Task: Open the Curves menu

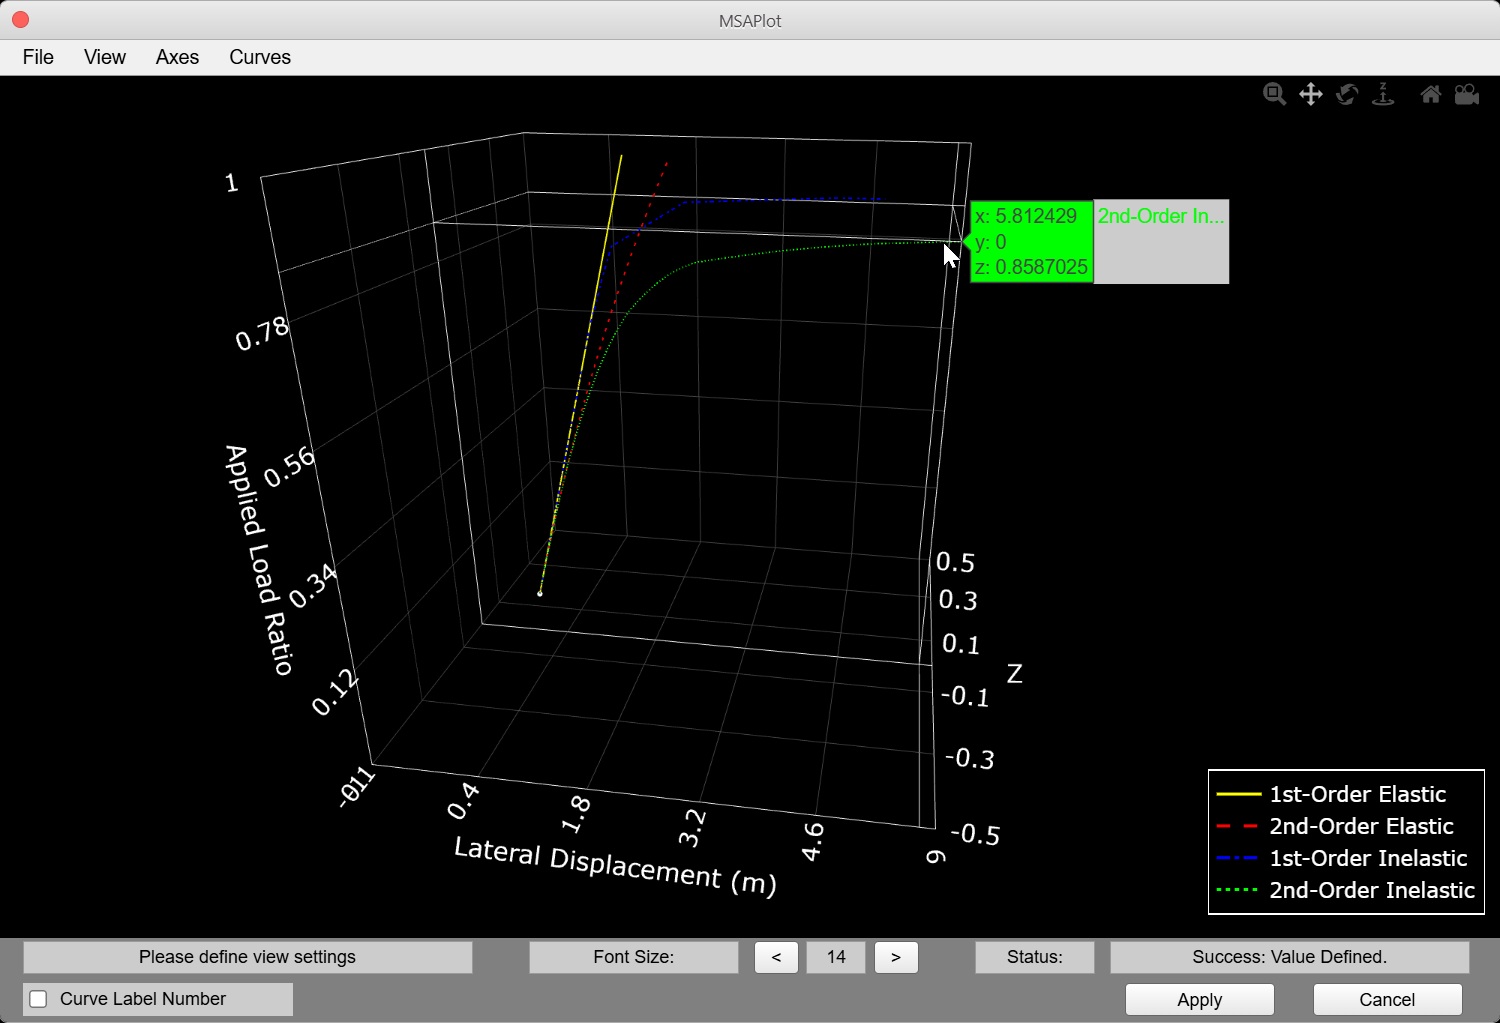Action: pyautogui.click(x=259, y=57)
